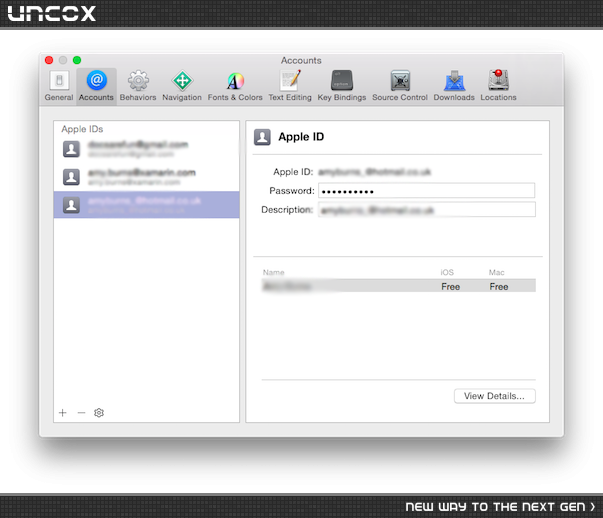Open Text Editing preferences
603x518 pixels.
pyautogui.click(x=290, y=86)
